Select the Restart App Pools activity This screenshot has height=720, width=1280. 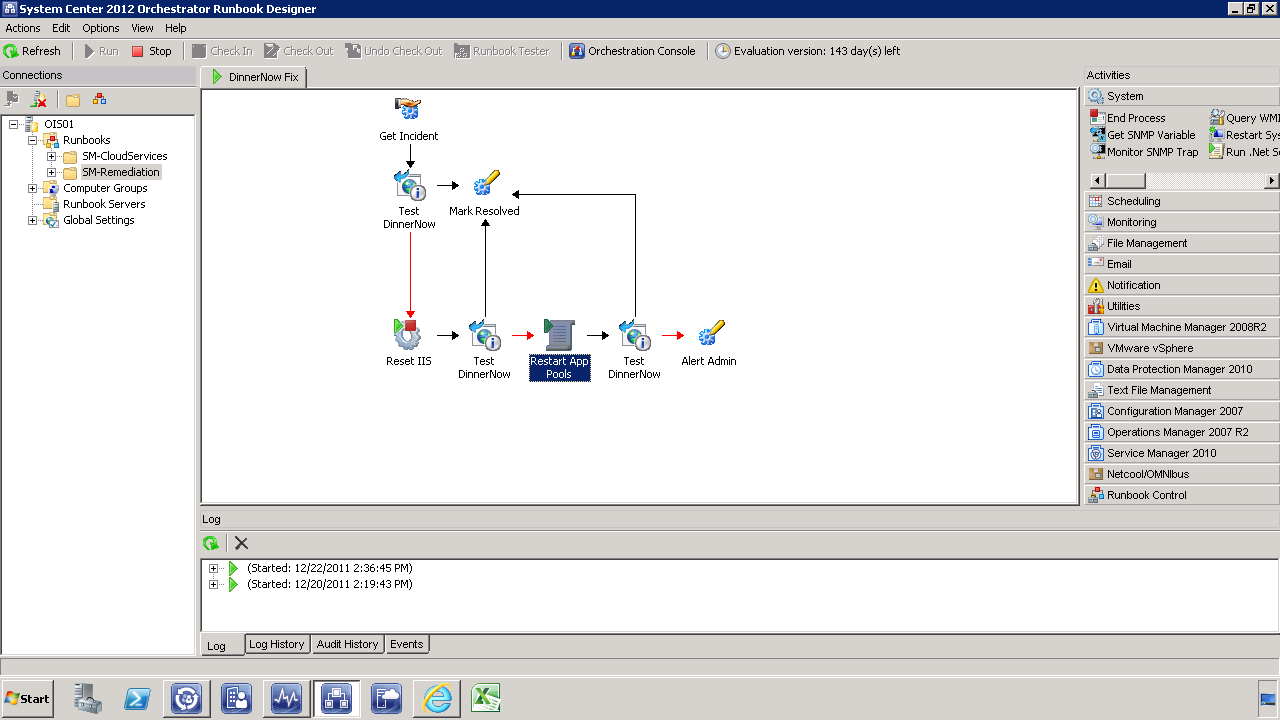pyautogui.click(x=560, y=350)
